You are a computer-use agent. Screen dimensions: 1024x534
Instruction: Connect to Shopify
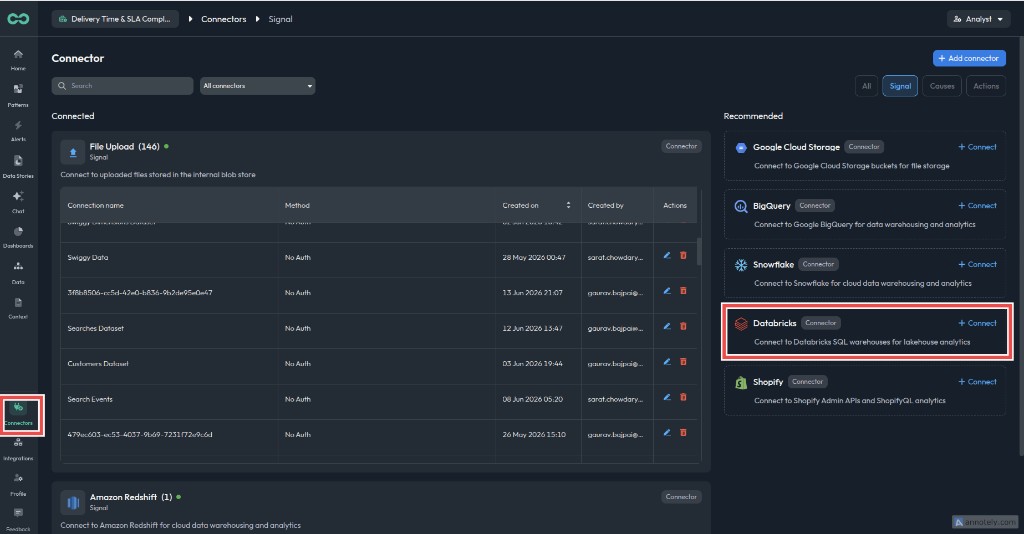click(977, 382)
